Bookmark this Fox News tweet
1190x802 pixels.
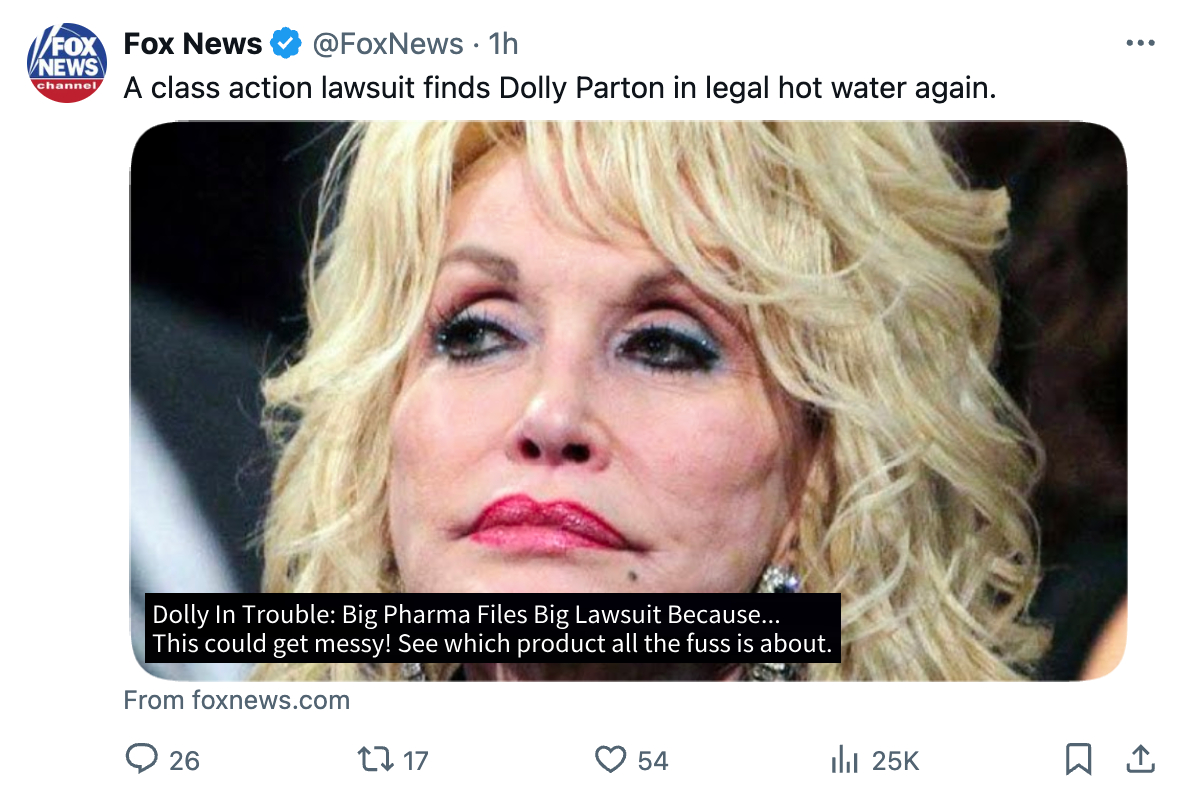coord(1078,760)
